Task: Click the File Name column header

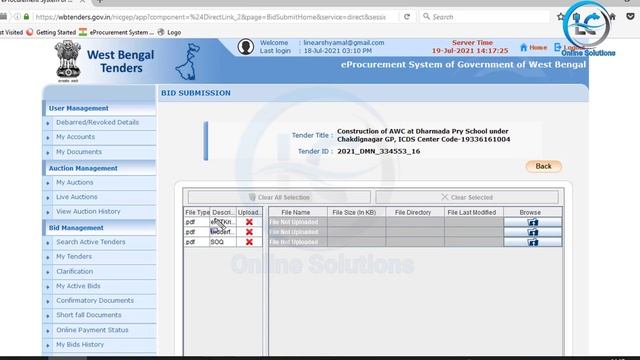Action: (298, 212)
